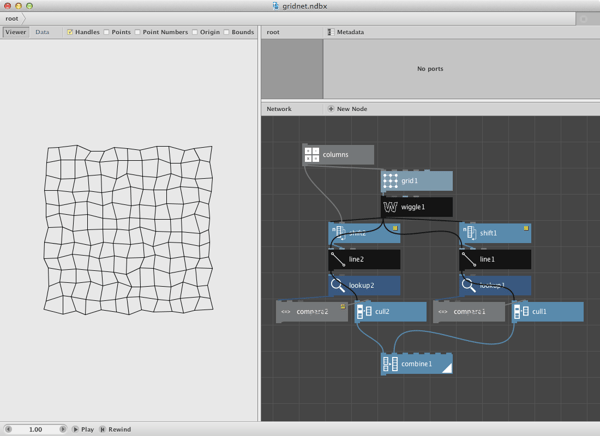Click the shift2 node icon

(x=338, y=233)
